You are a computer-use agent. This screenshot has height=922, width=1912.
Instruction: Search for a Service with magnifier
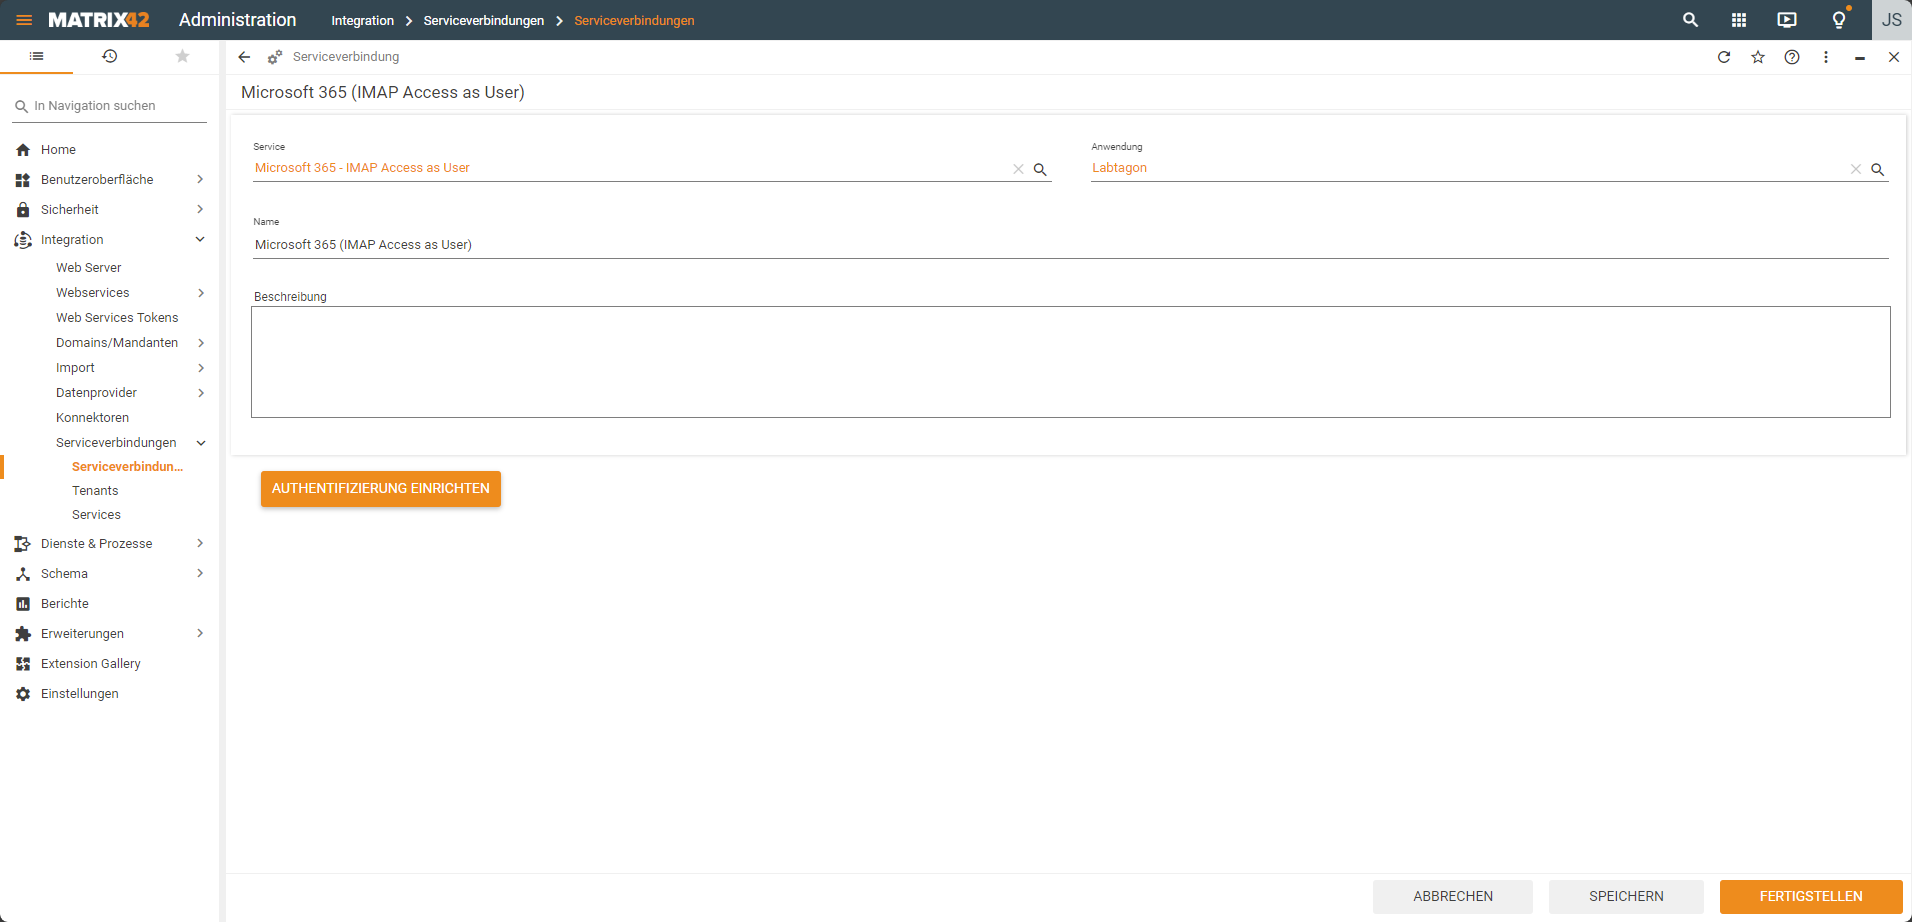pos(1040,169)
